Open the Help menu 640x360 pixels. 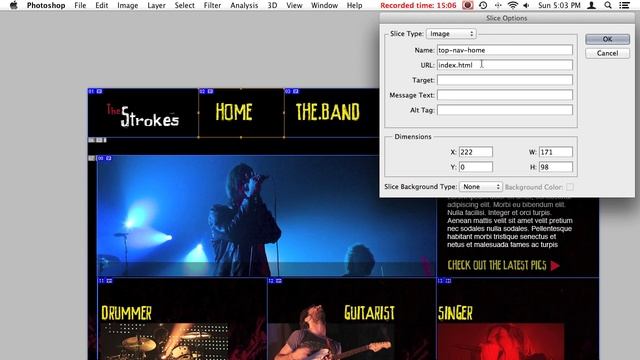(x=354, y=5)
